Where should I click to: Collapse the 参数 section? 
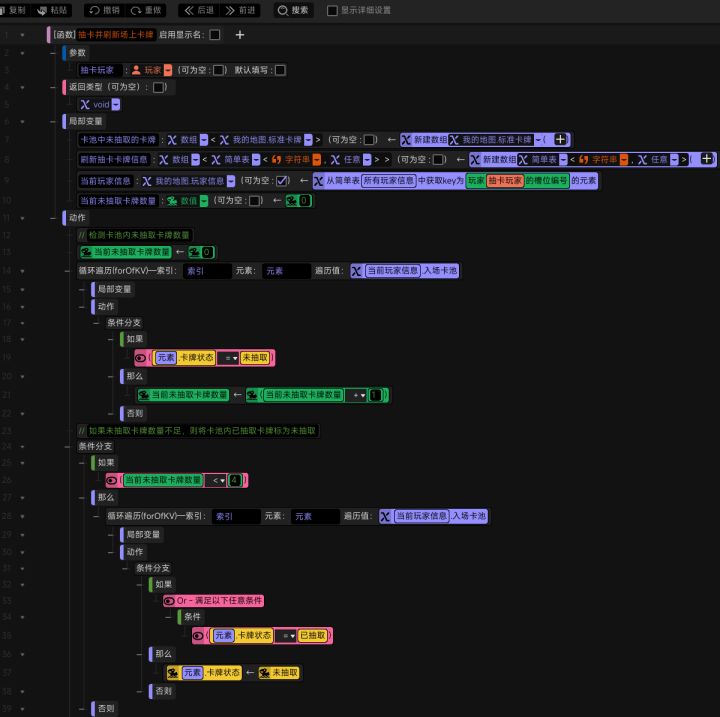point(53,53)
